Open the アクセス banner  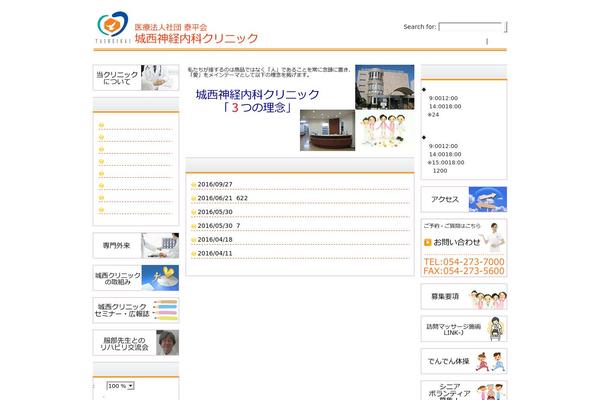coord(464,199)
